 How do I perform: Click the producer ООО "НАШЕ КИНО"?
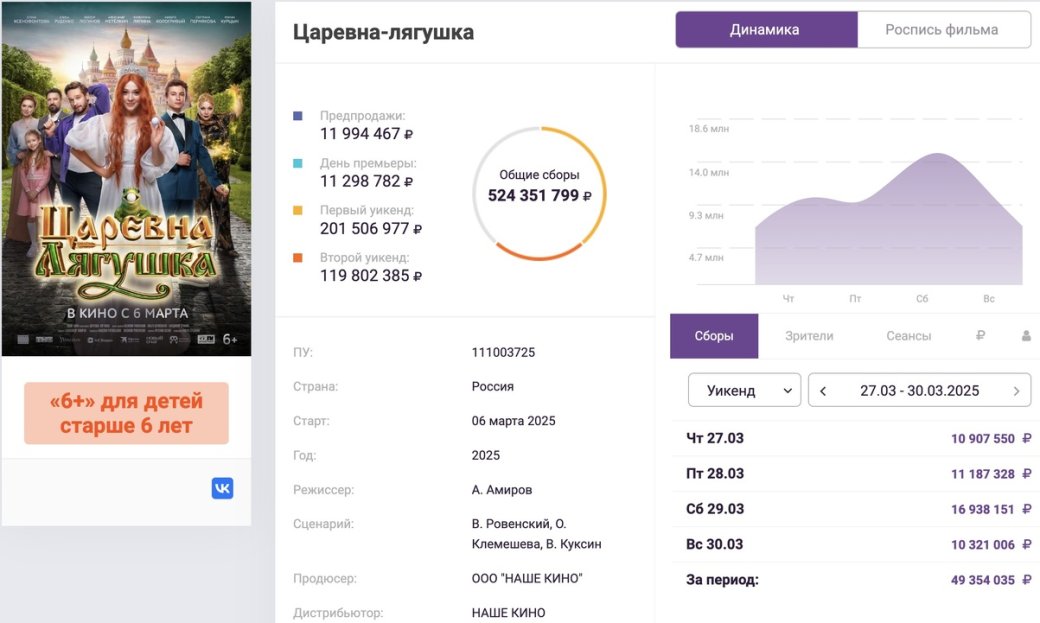point(527,579)
